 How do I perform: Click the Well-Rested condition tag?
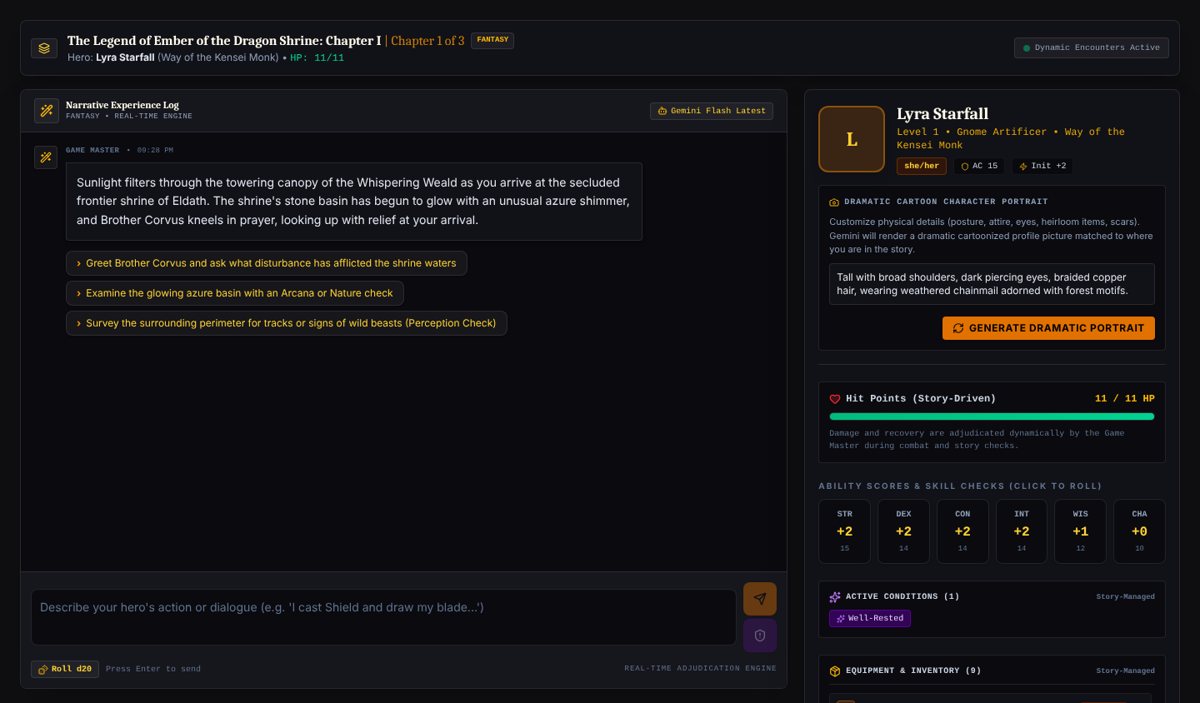(x=870, y=619)
